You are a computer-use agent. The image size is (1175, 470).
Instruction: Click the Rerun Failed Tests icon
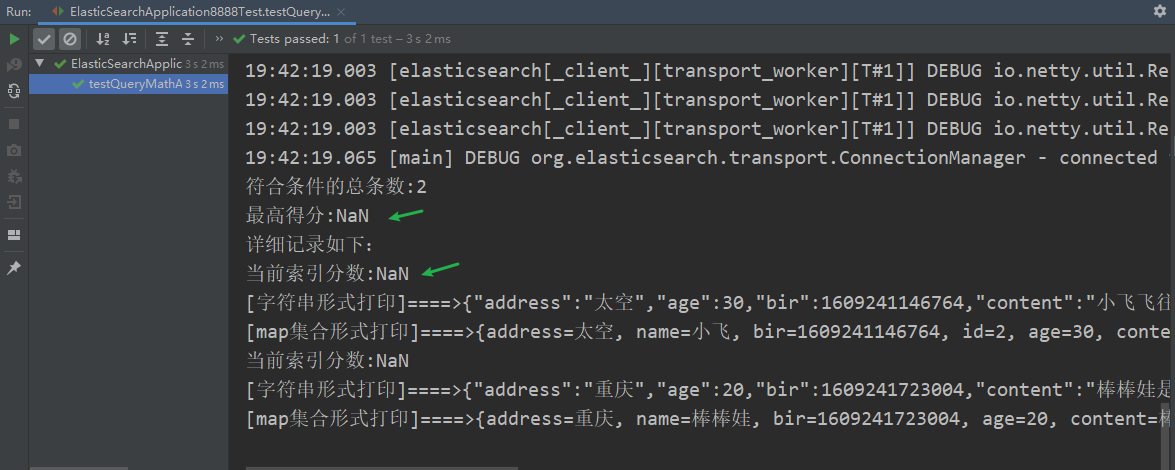click(x=13, y=65)
